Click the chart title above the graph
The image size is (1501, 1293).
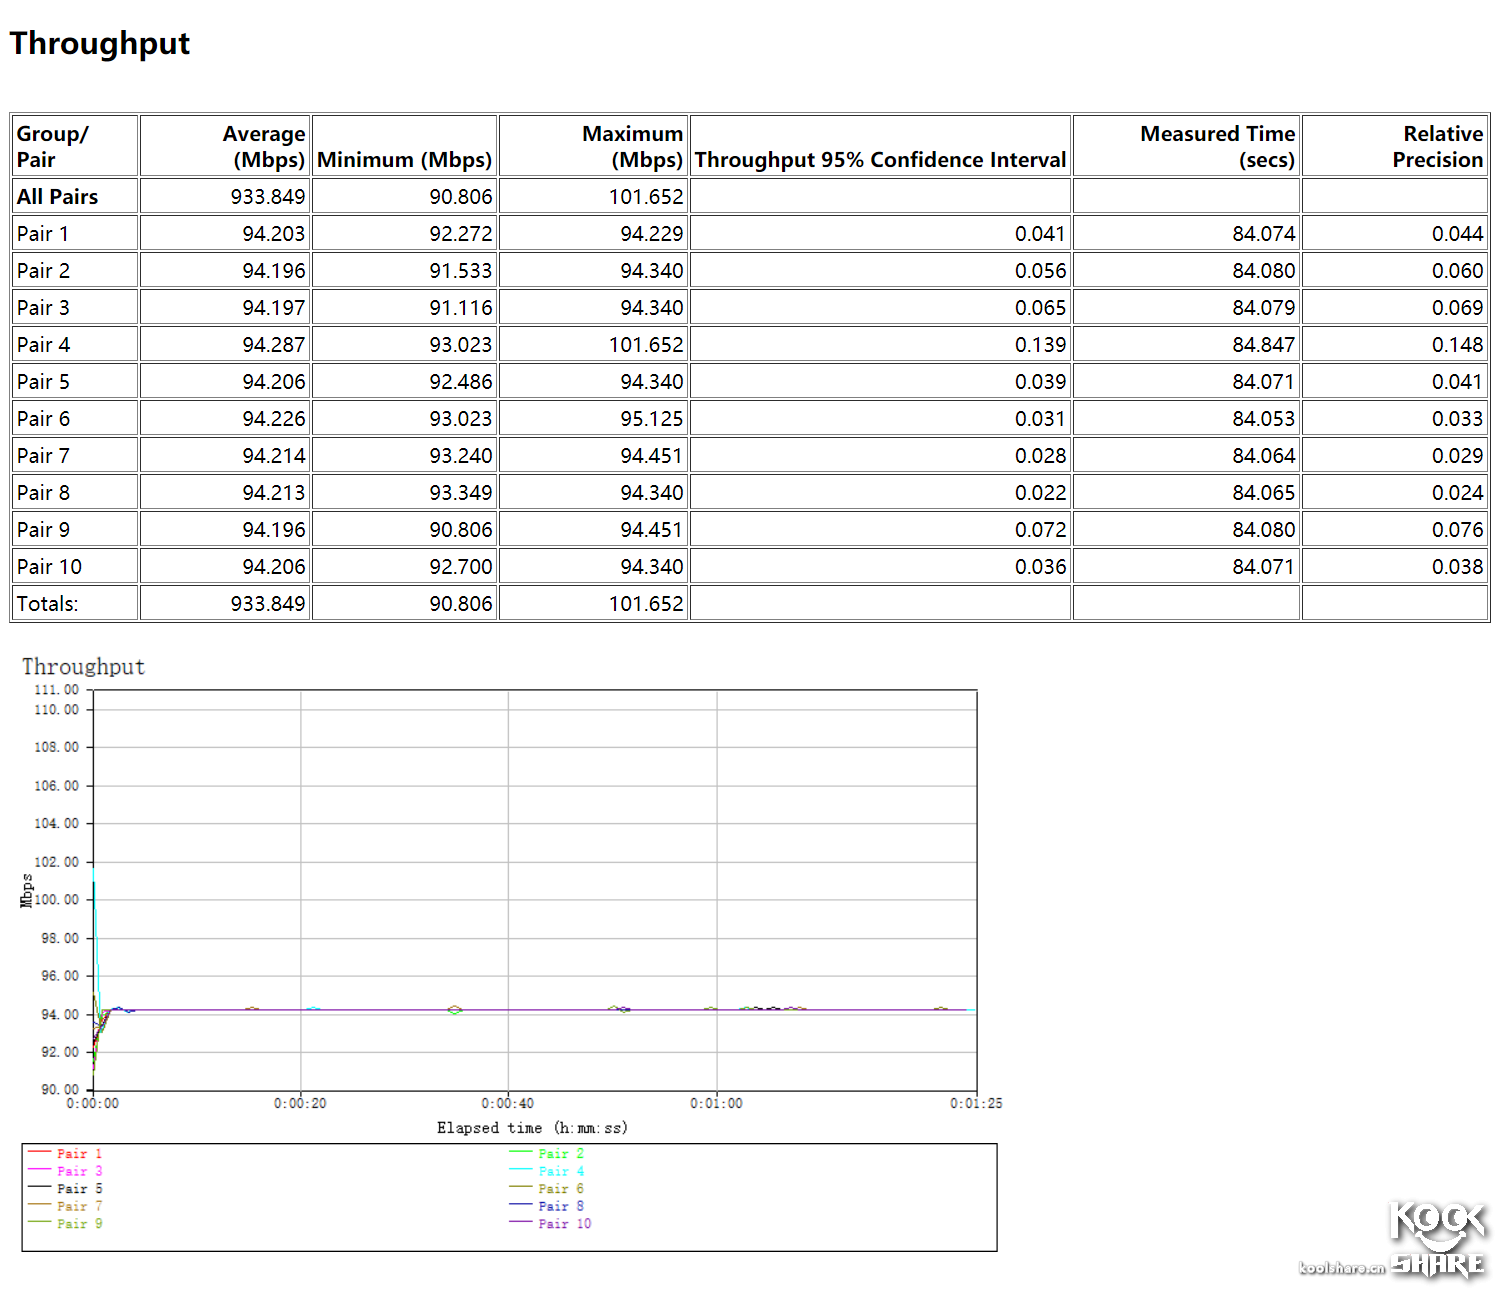tap(84, 667)
